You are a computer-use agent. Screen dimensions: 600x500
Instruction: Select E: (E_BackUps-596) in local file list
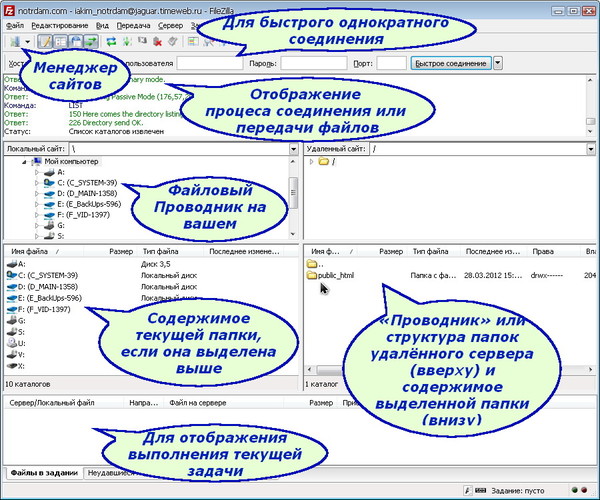pyautogui.click(x=49, y=298)
